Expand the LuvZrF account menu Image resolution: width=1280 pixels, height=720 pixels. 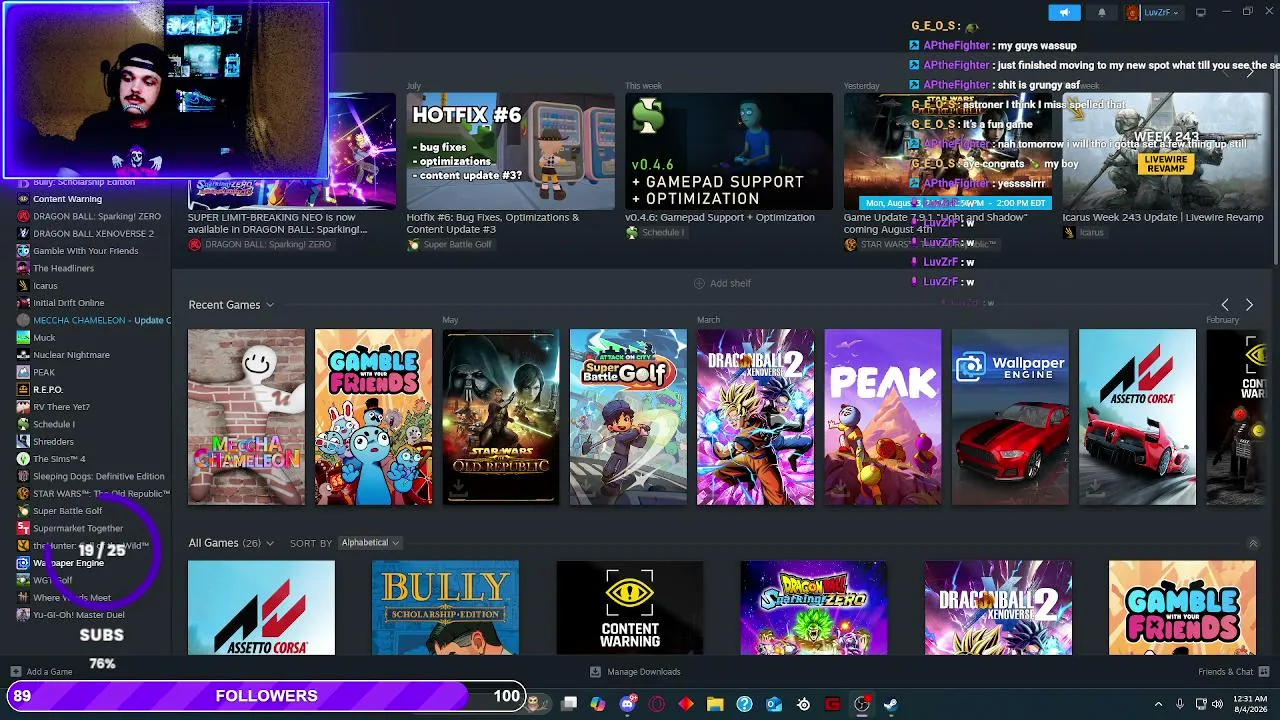1154,12
